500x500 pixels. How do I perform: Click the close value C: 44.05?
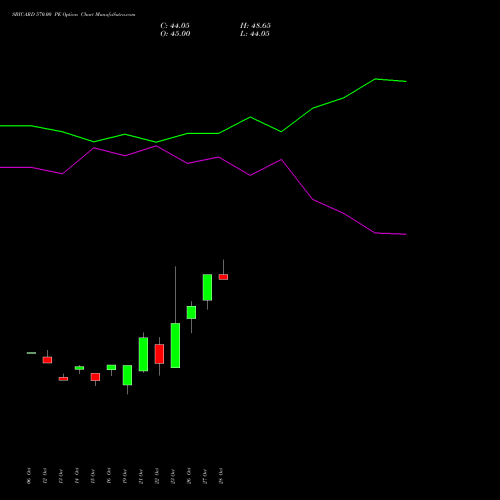175,26
